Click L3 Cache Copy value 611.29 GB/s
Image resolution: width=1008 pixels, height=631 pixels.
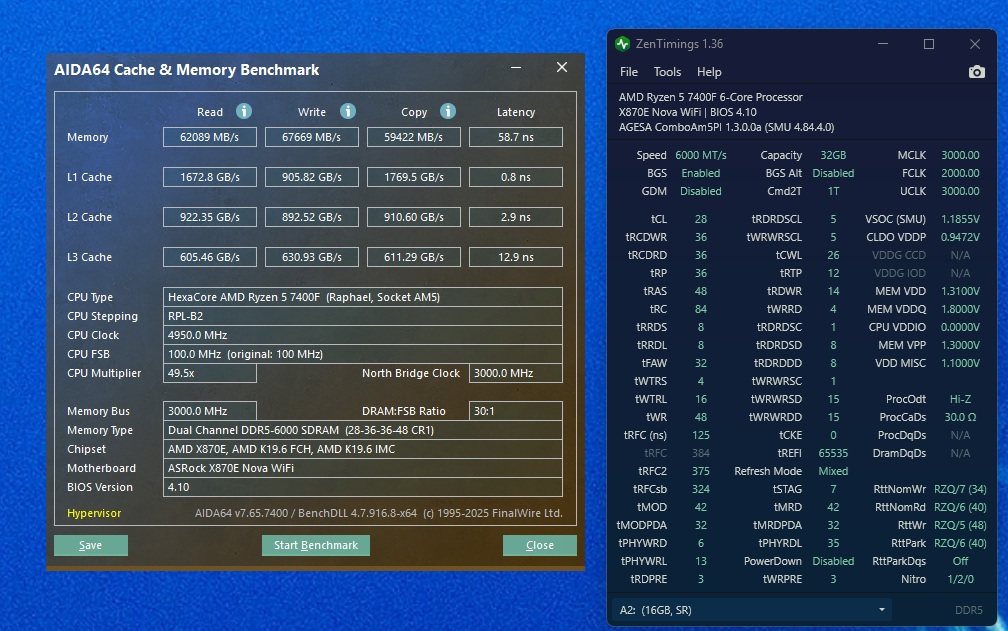click(413, 257)
